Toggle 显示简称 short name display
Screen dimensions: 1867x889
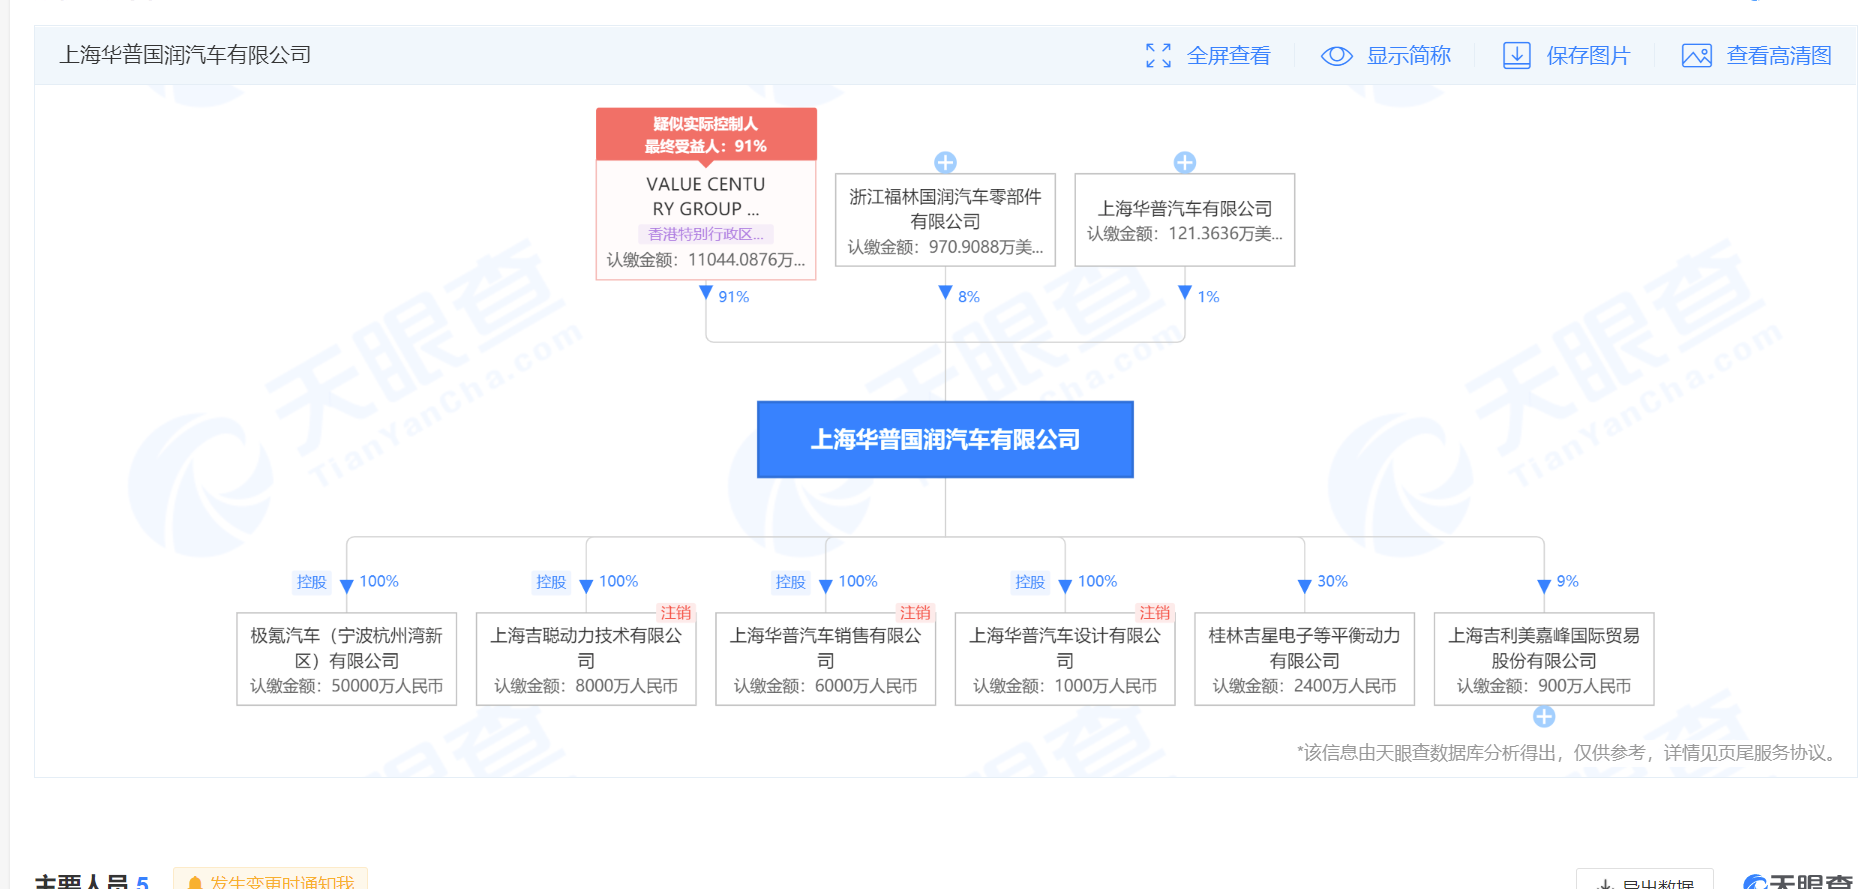pyautogui.click(x=1408, y=56)
